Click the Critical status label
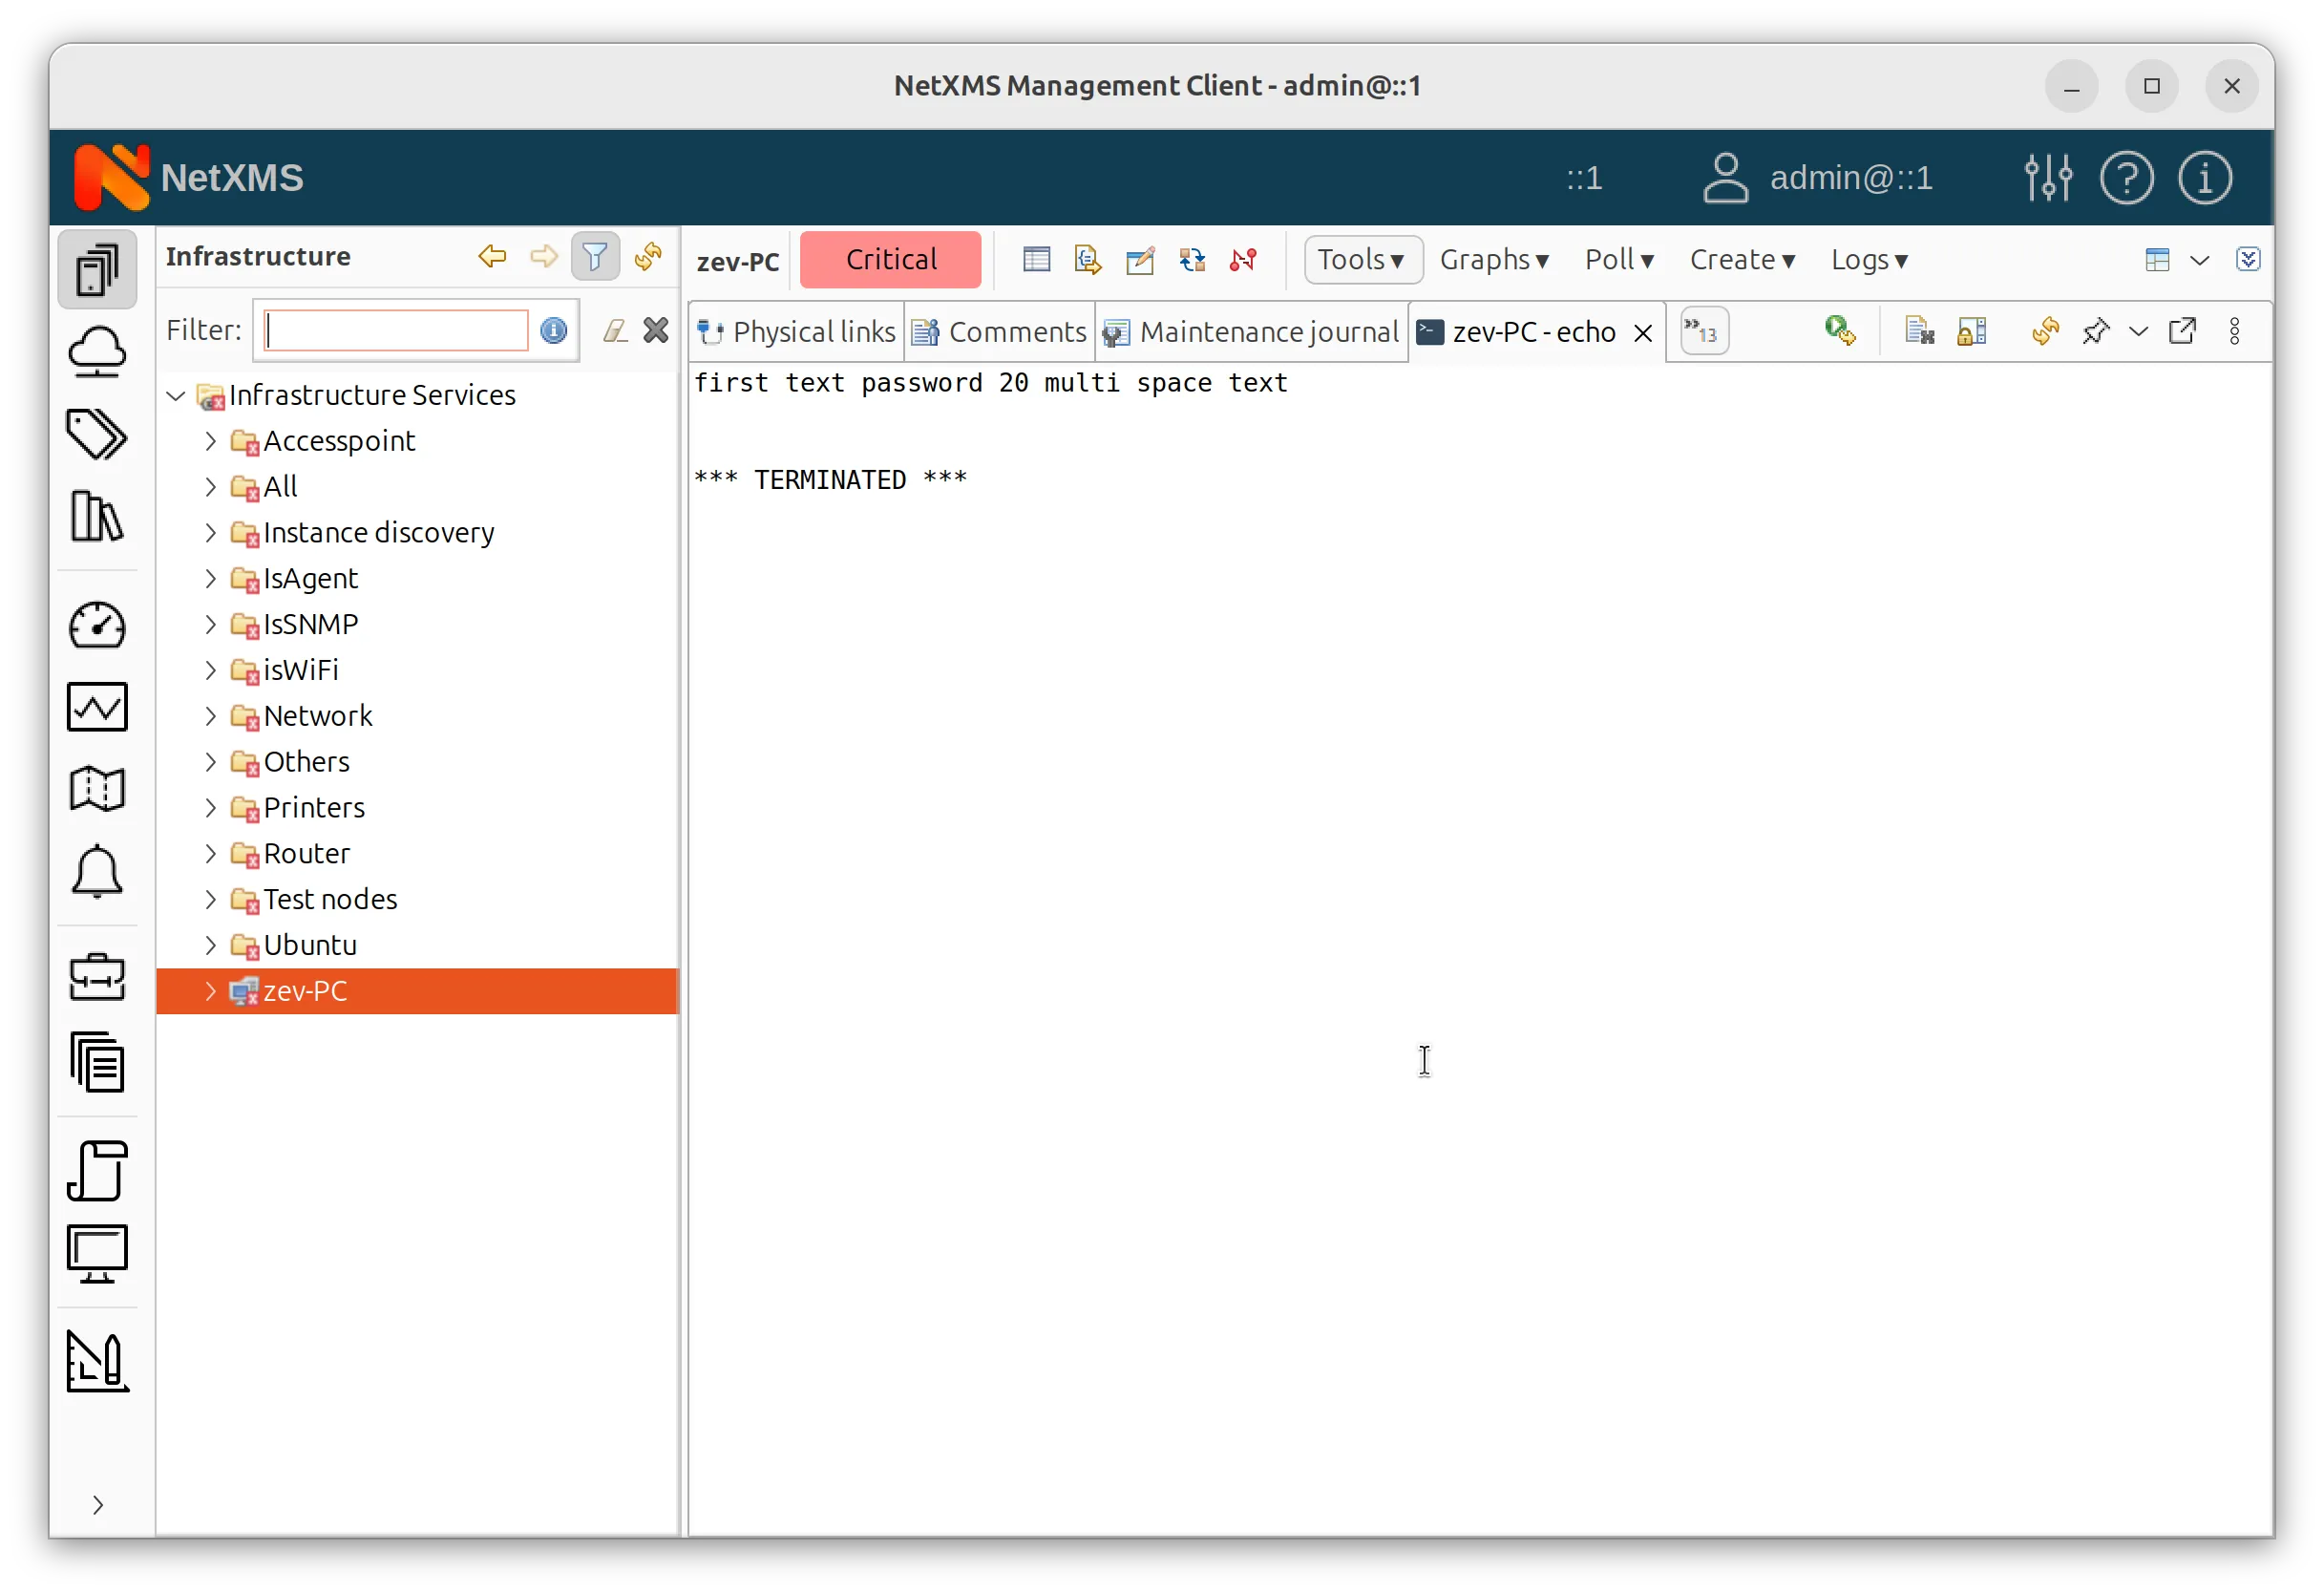 [890, 260]
